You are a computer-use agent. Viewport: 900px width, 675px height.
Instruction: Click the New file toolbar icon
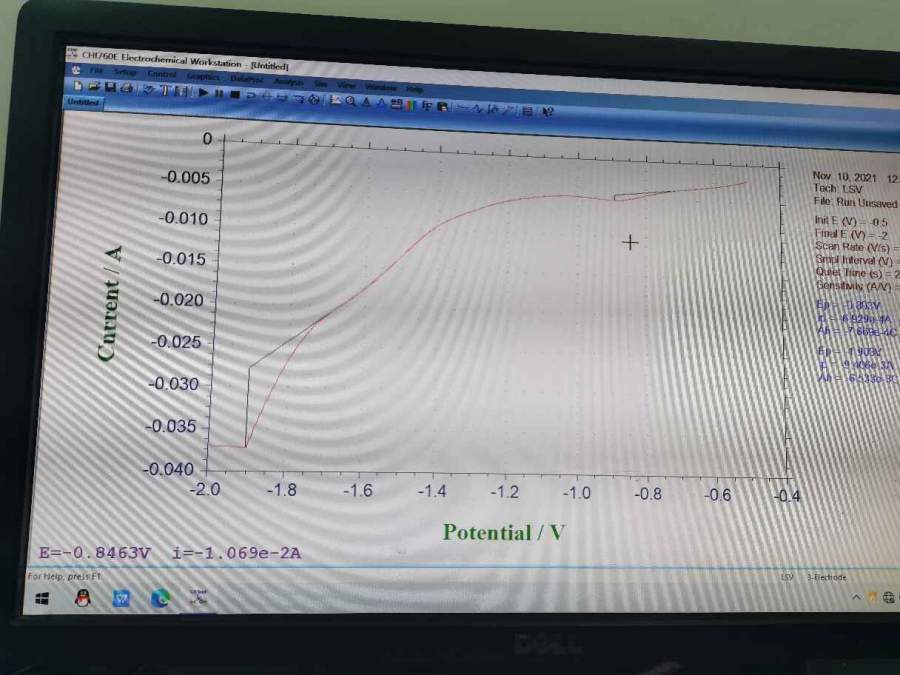[x=76, y=87]
